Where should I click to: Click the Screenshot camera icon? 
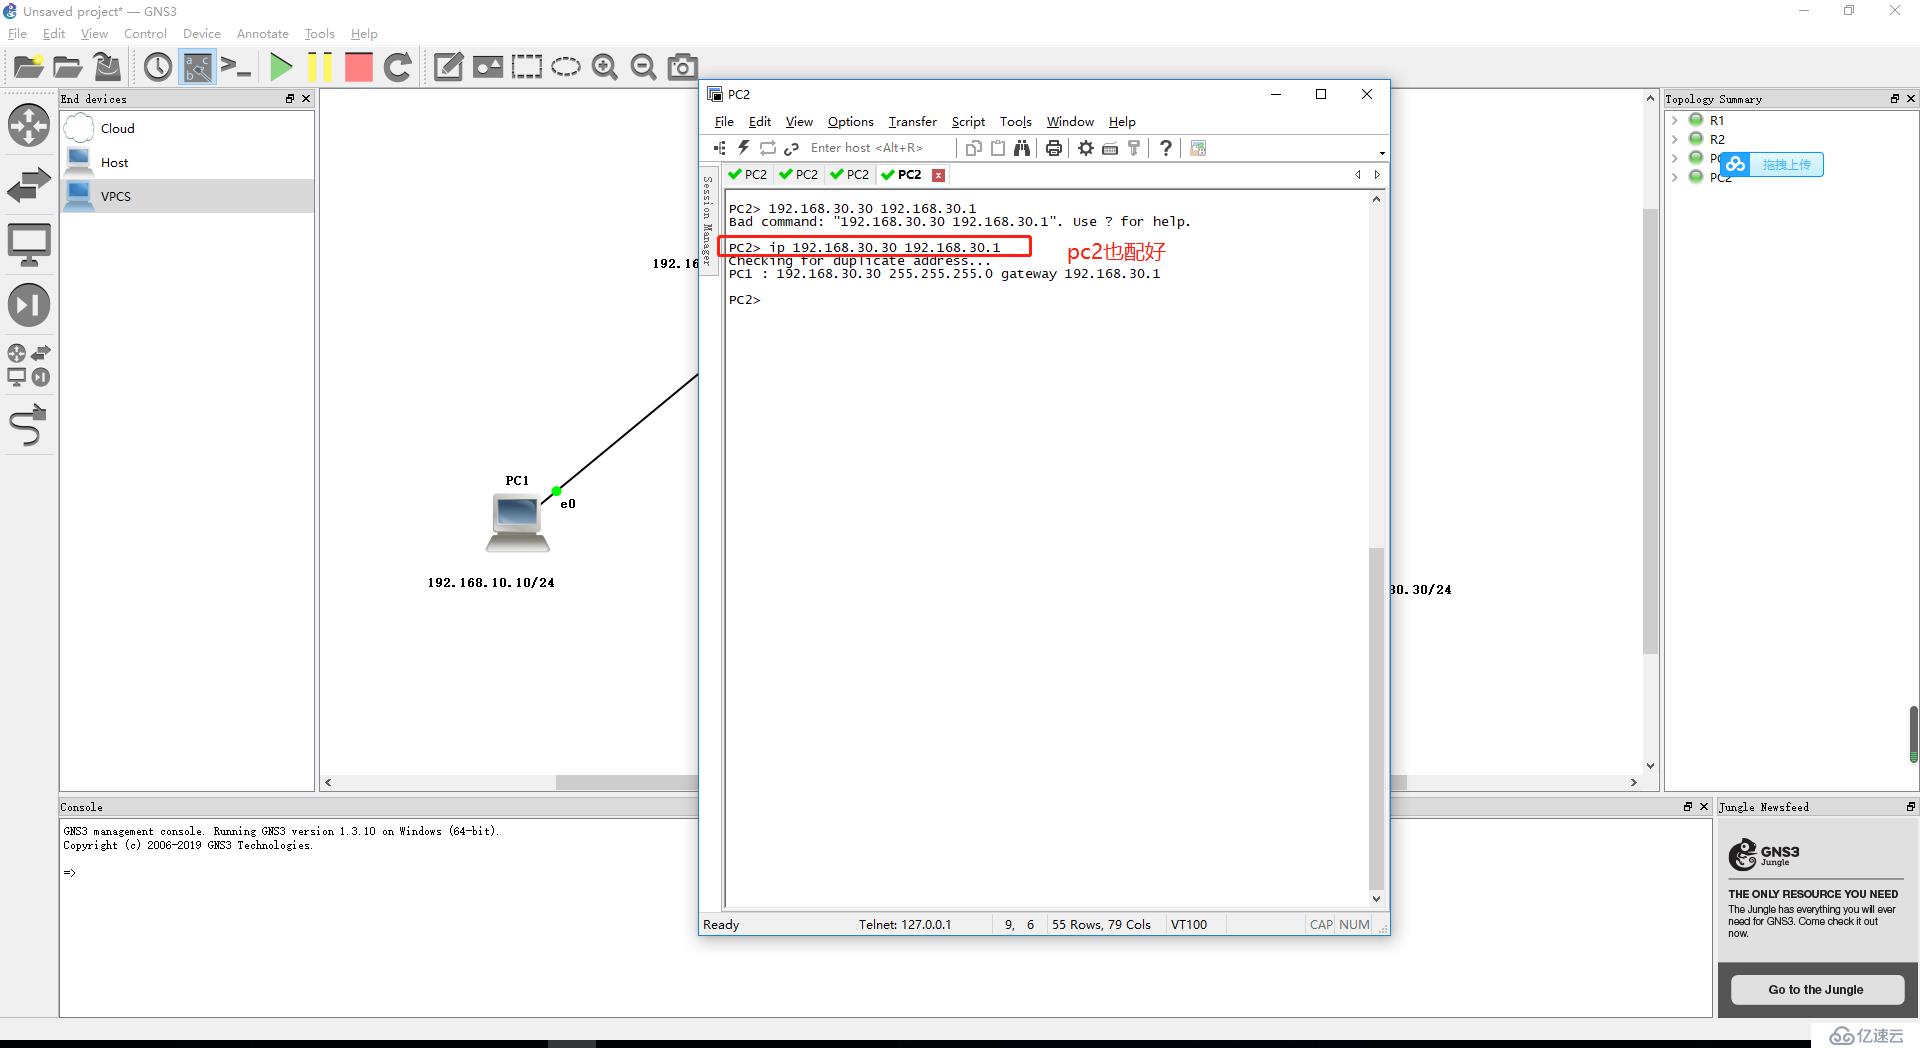[x=683, y=67]
